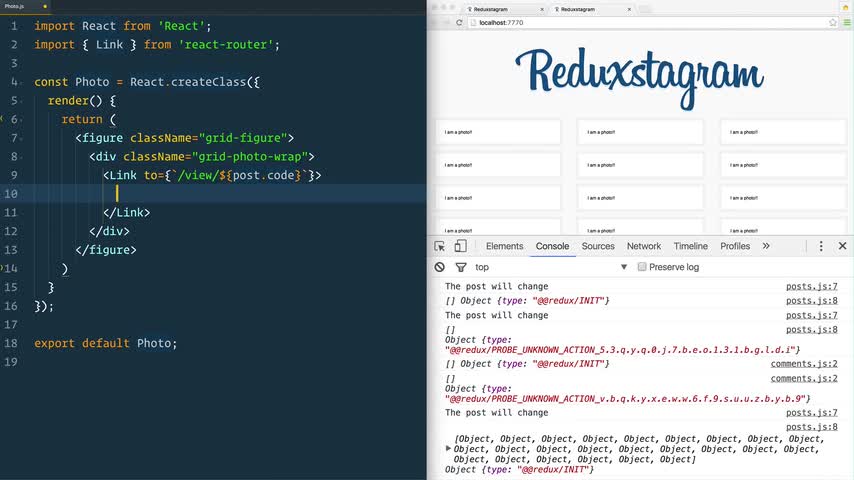
Task: Click the first 'The post will change' log
Action: [x=497, y=287]
